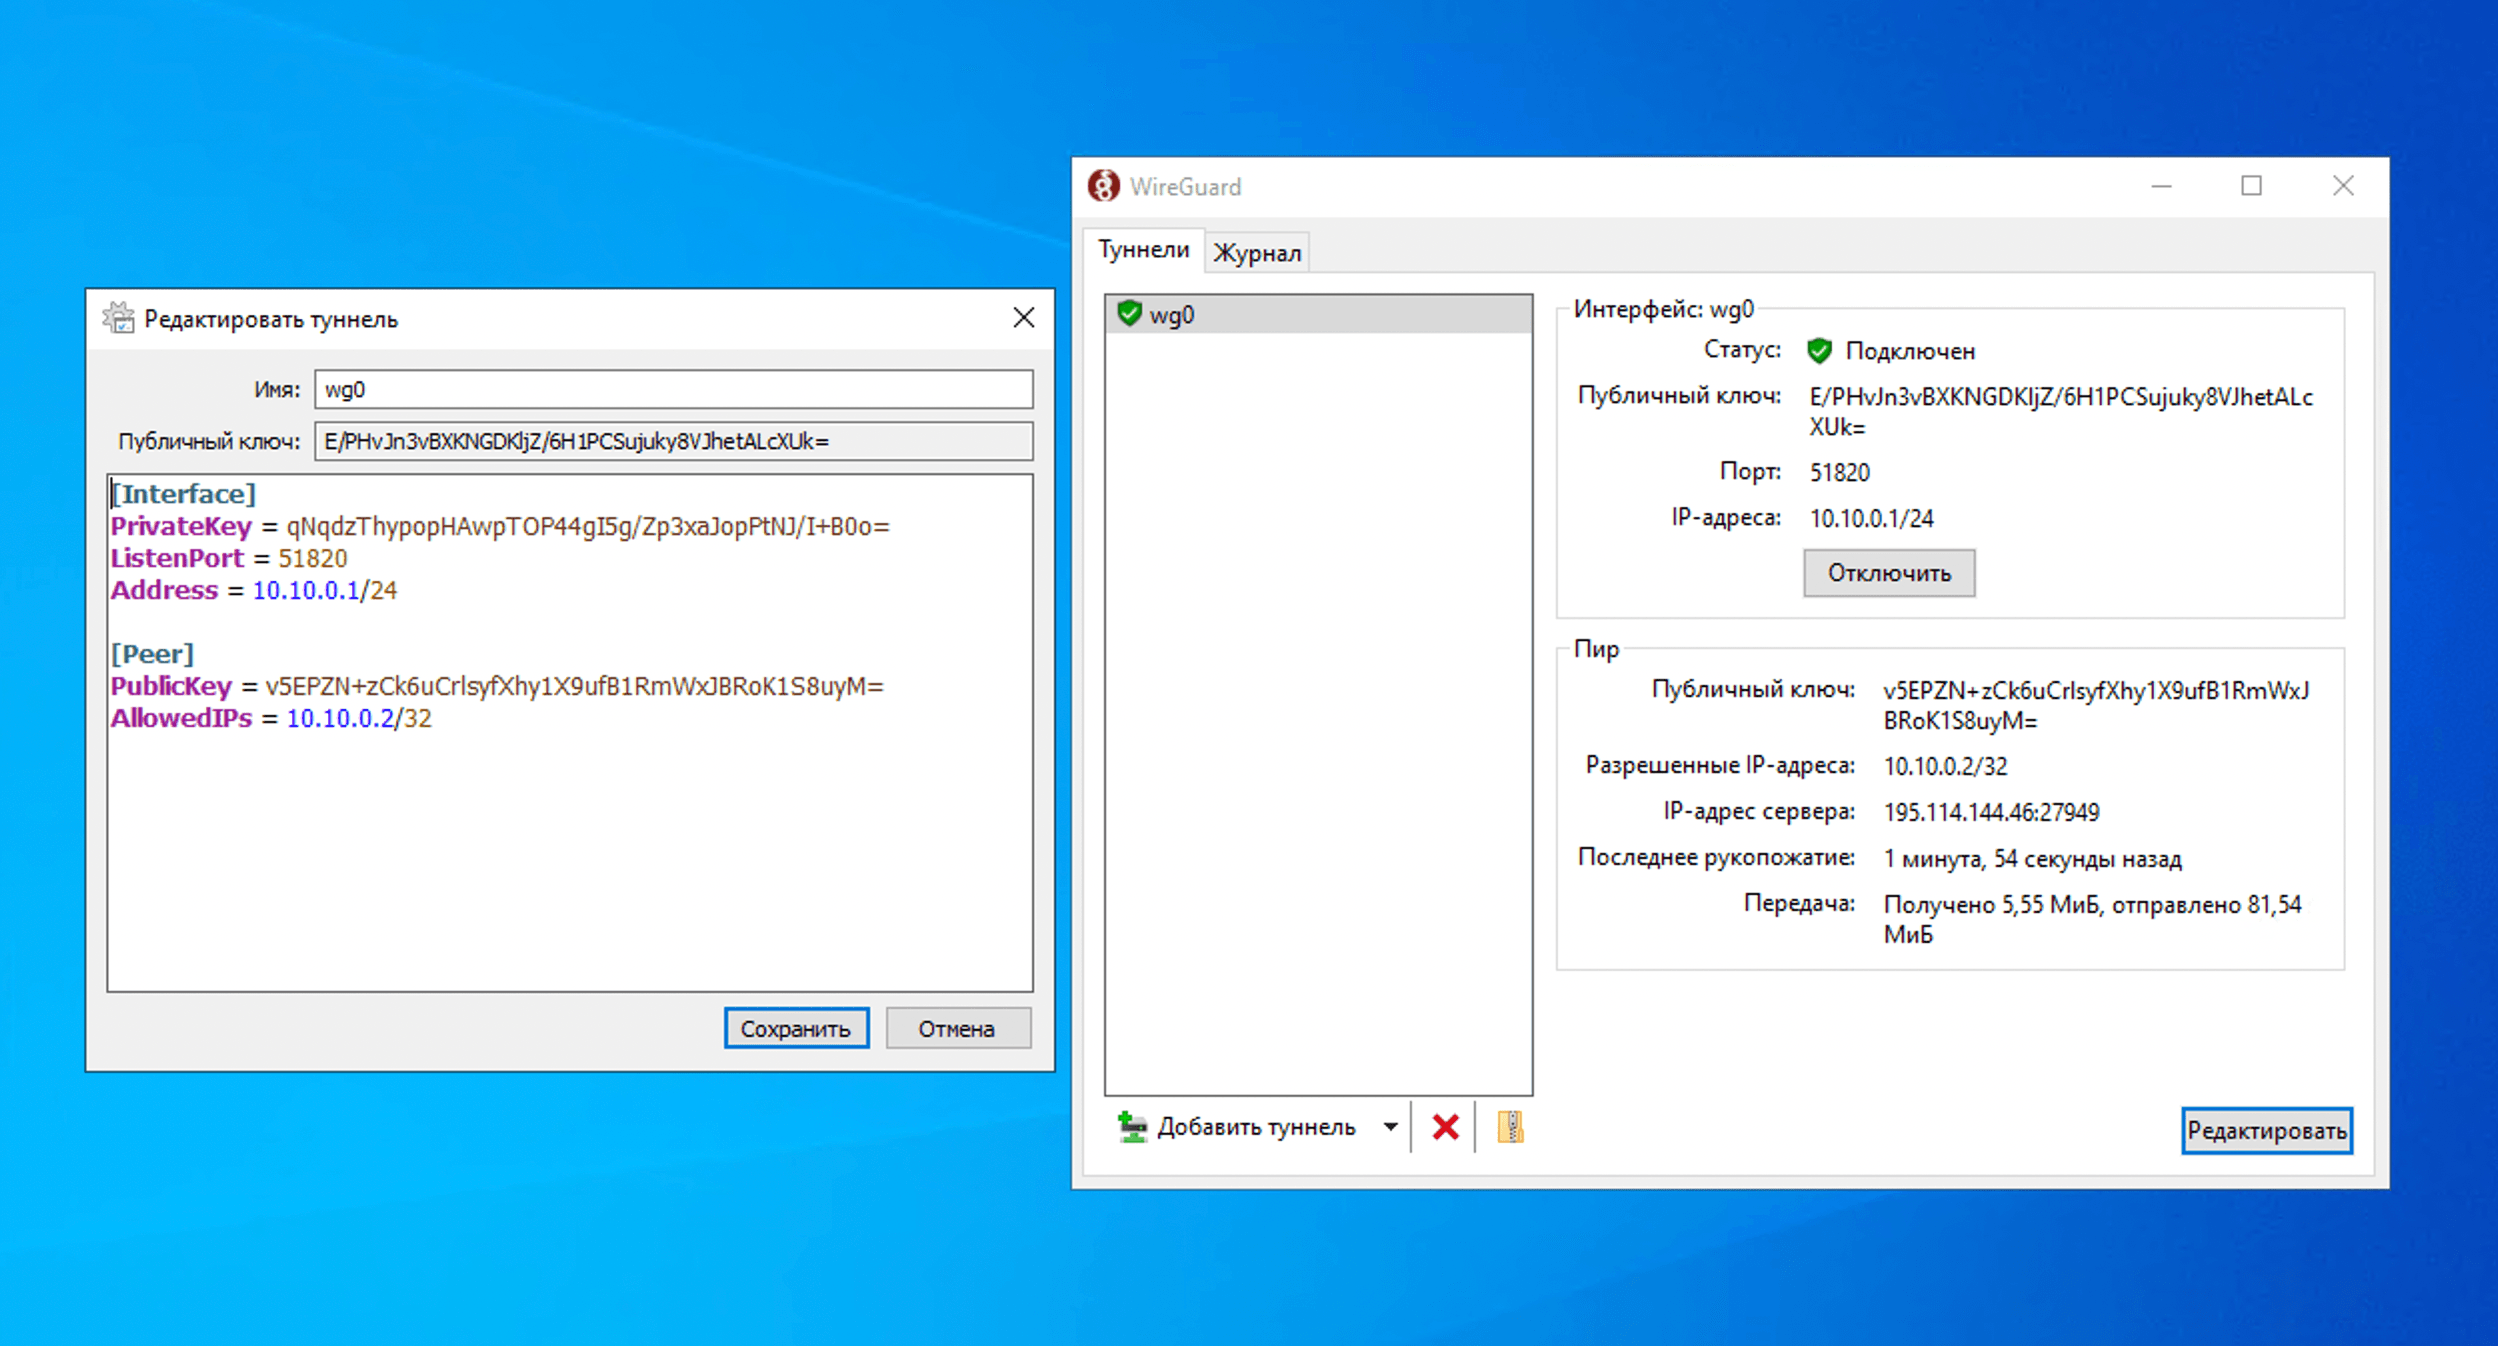Screen dimensions: 2498x1346
Task: Click the IP-адреса value 10.10.0.1/24
Action: [1871, 518]
